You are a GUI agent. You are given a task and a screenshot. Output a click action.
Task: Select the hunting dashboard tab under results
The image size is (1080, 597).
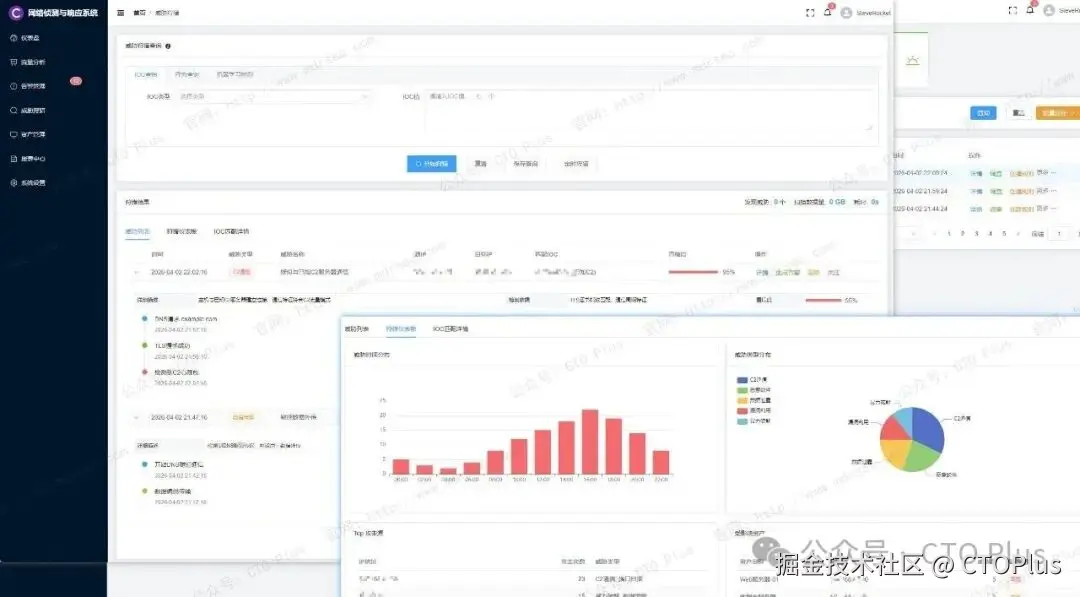click(x=182, y=231)
